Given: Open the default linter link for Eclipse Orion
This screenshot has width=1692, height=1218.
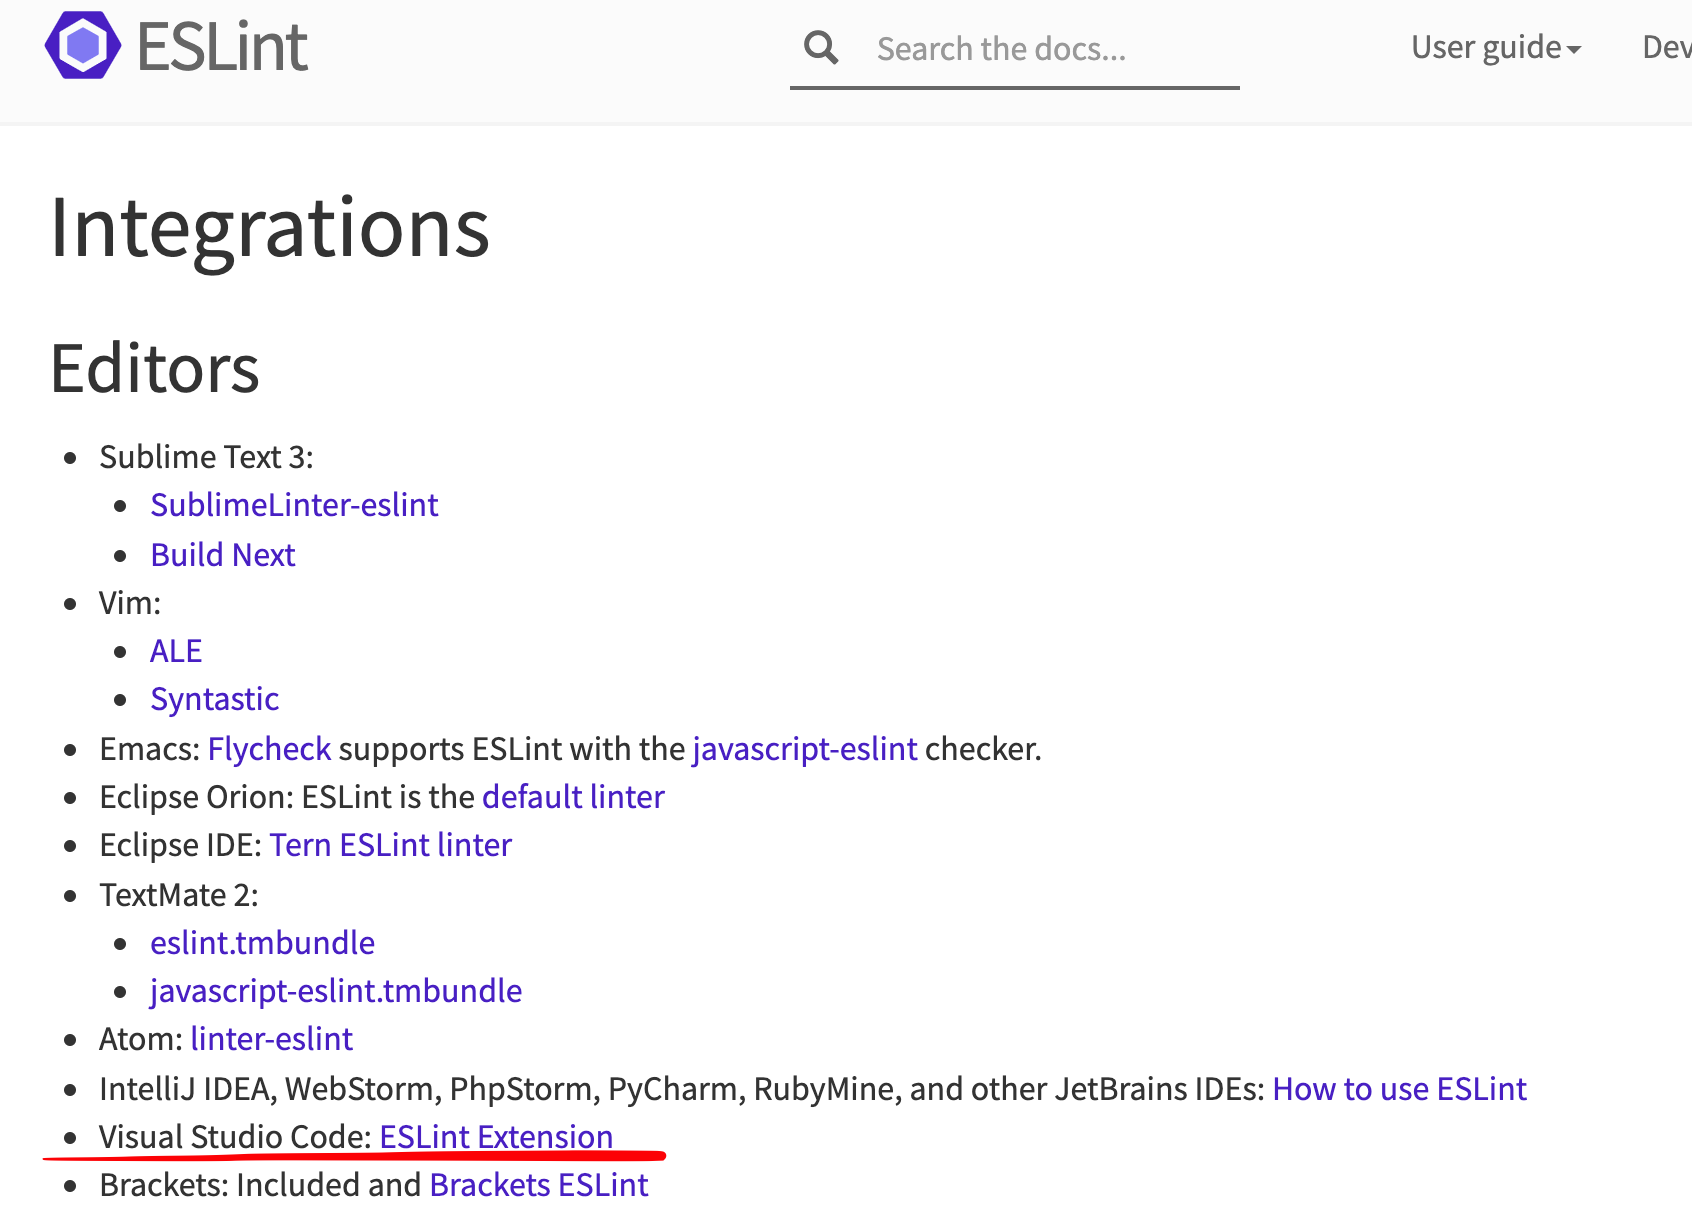Looking at the screenshot, I should pyautogui.click(x=572, y=796).
